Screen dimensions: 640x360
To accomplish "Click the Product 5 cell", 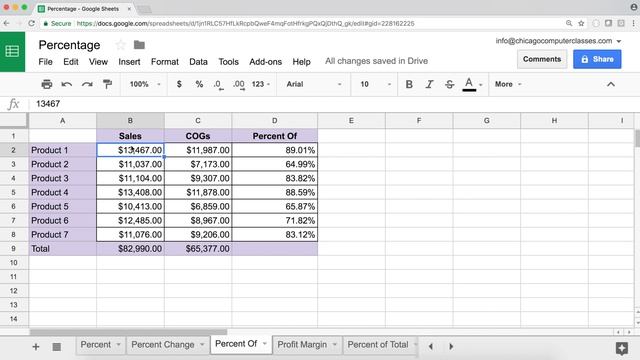I will (62, 207).
